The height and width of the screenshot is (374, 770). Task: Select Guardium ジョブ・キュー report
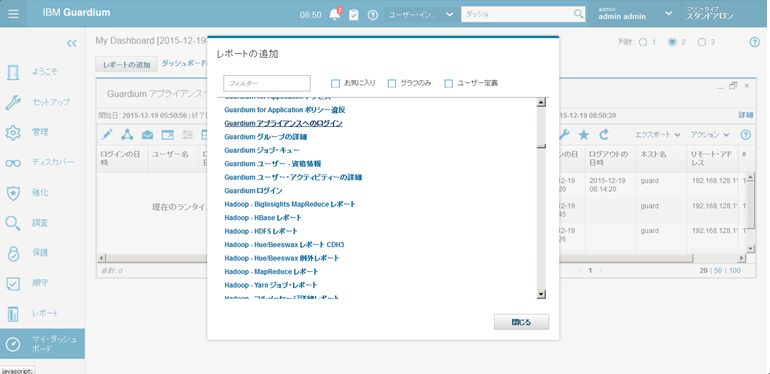[262, 150]
